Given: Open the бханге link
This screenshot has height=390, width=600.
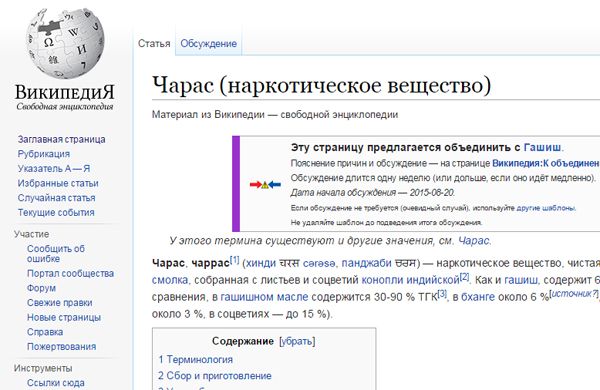Looking at the screenshot, I should coord(478,297).
